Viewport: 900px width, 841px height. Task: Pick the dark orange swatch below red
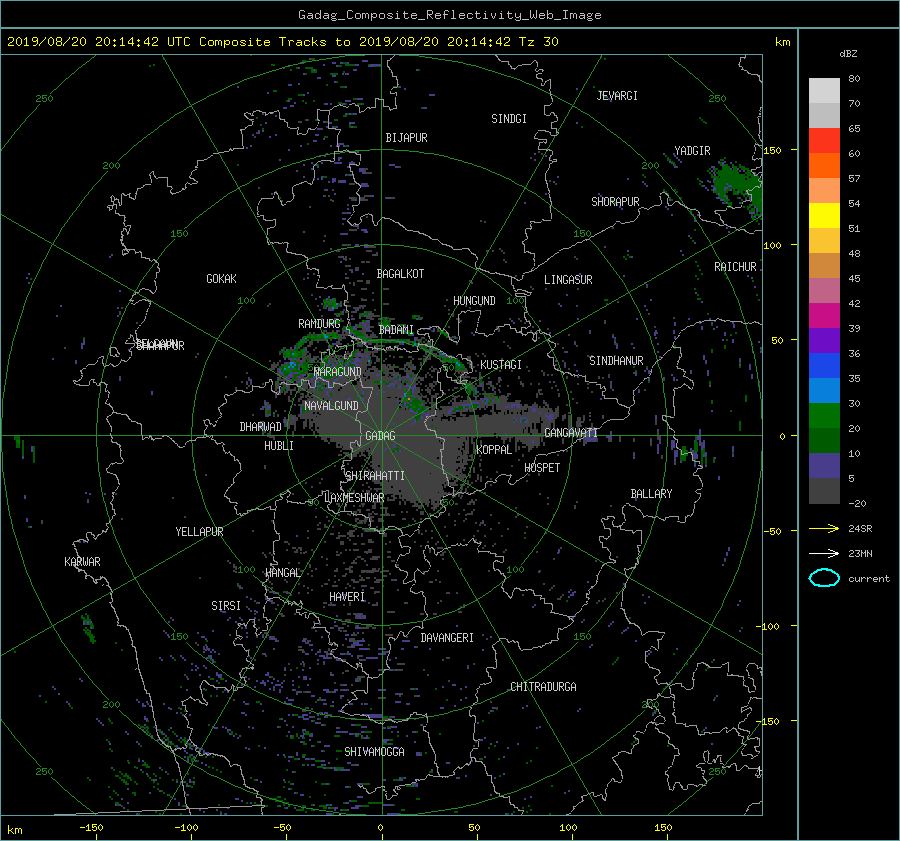click(824, 166)
